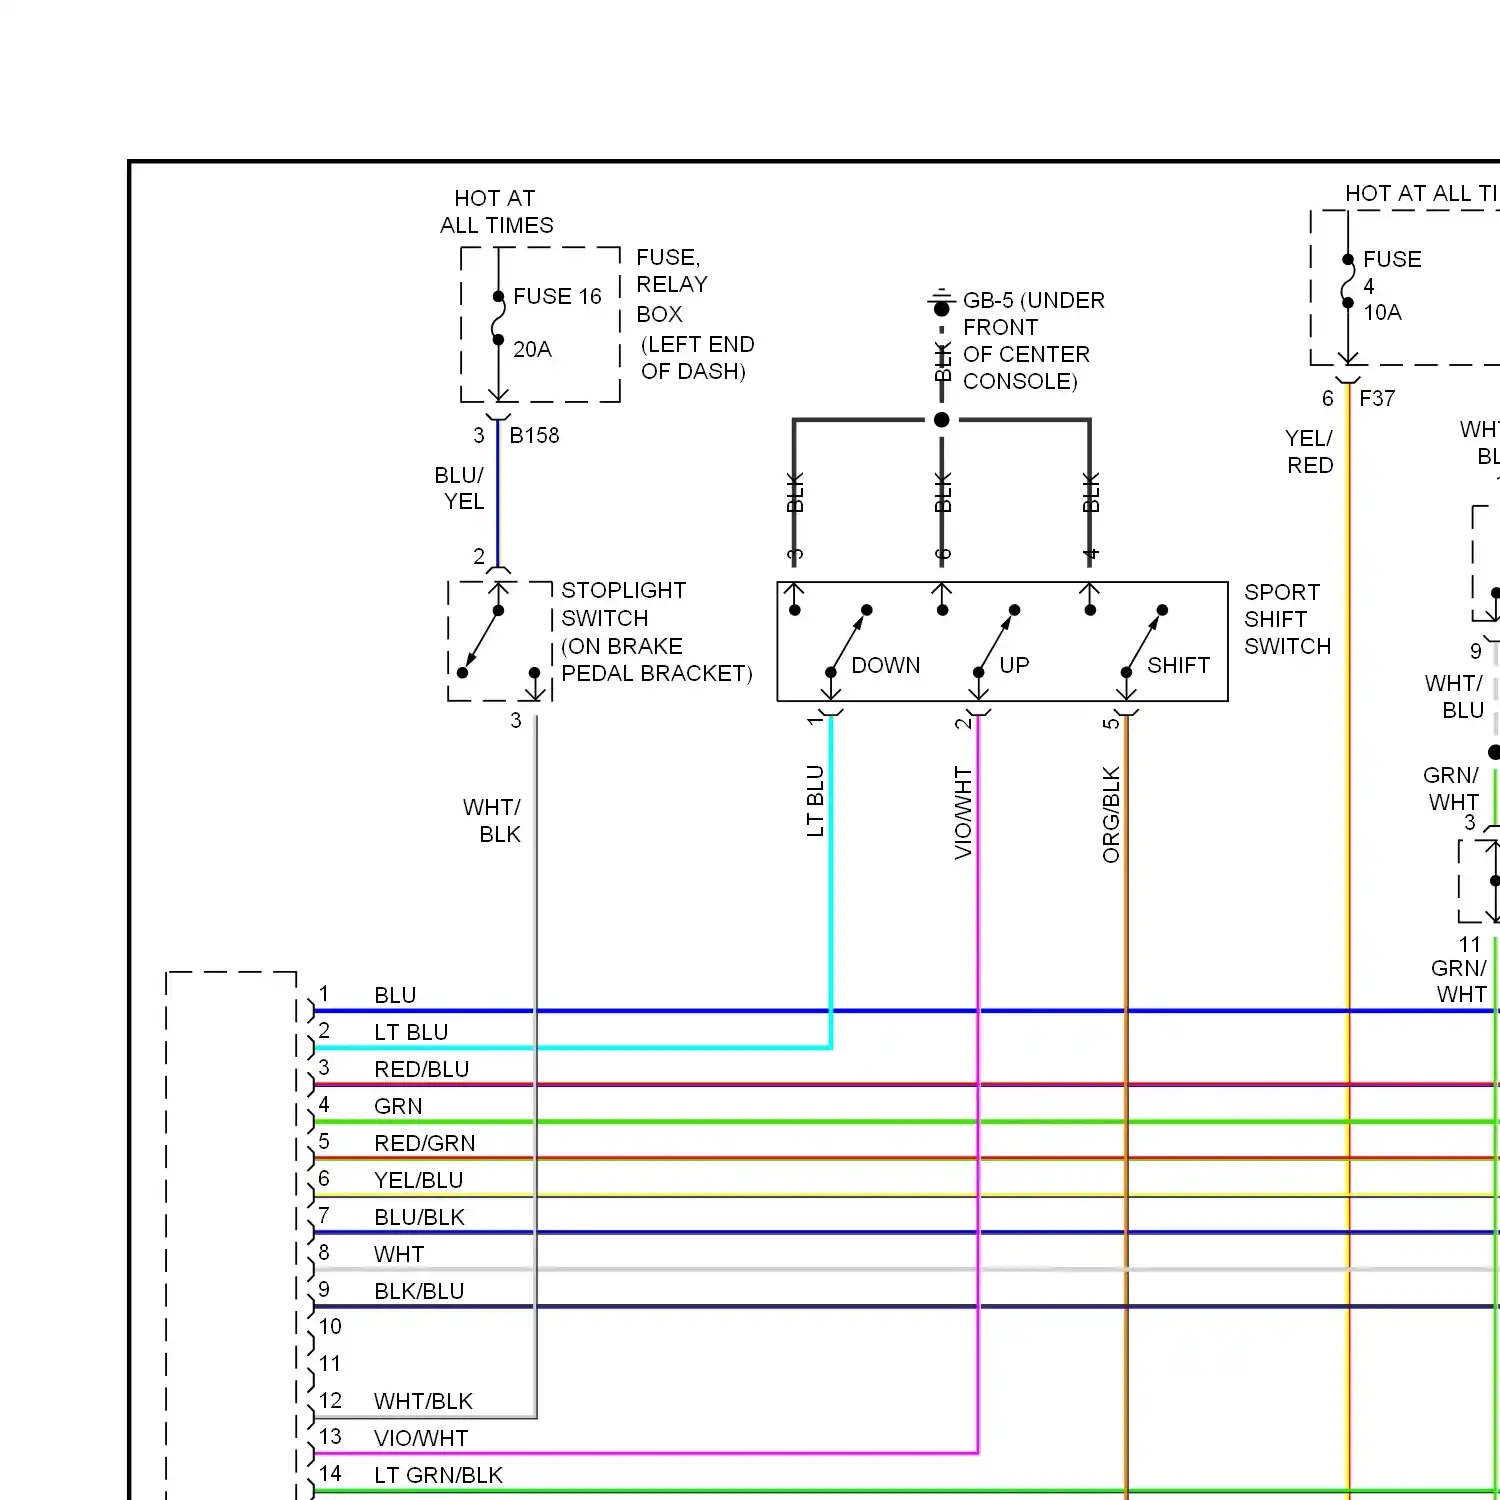Click the vertical VIO/WHT wire label
Image resolution: width=1500 pixels, height=1500 pixels.
(963, 813)
